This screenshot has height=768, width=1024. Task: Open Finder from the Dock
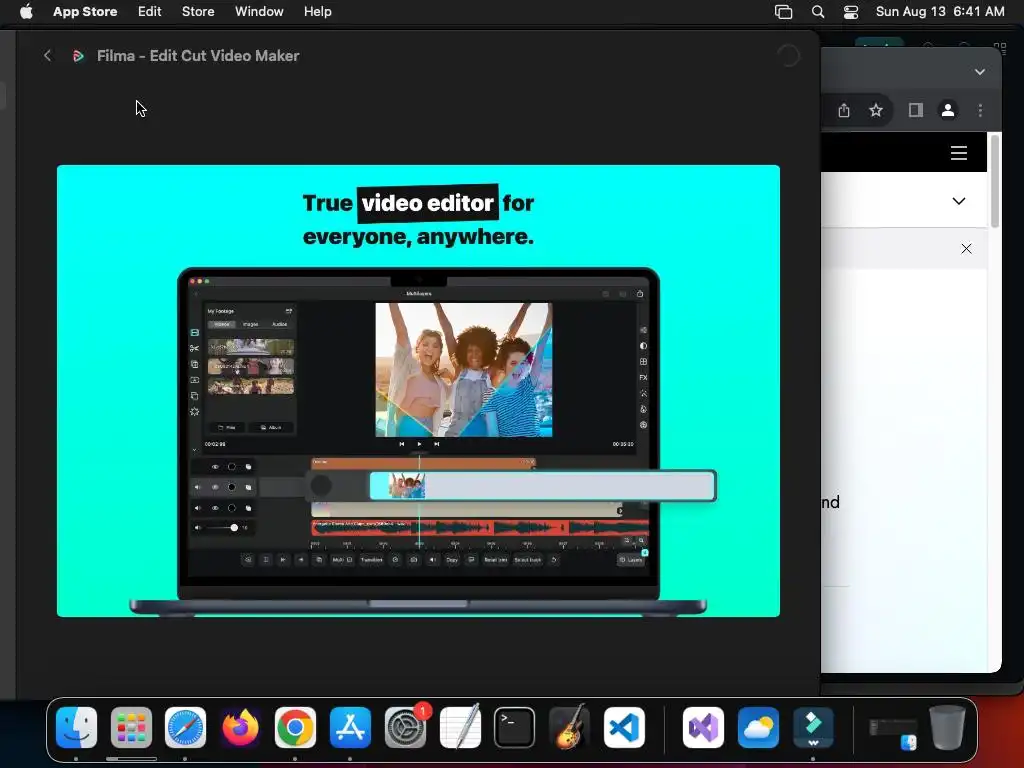point(76,727)
